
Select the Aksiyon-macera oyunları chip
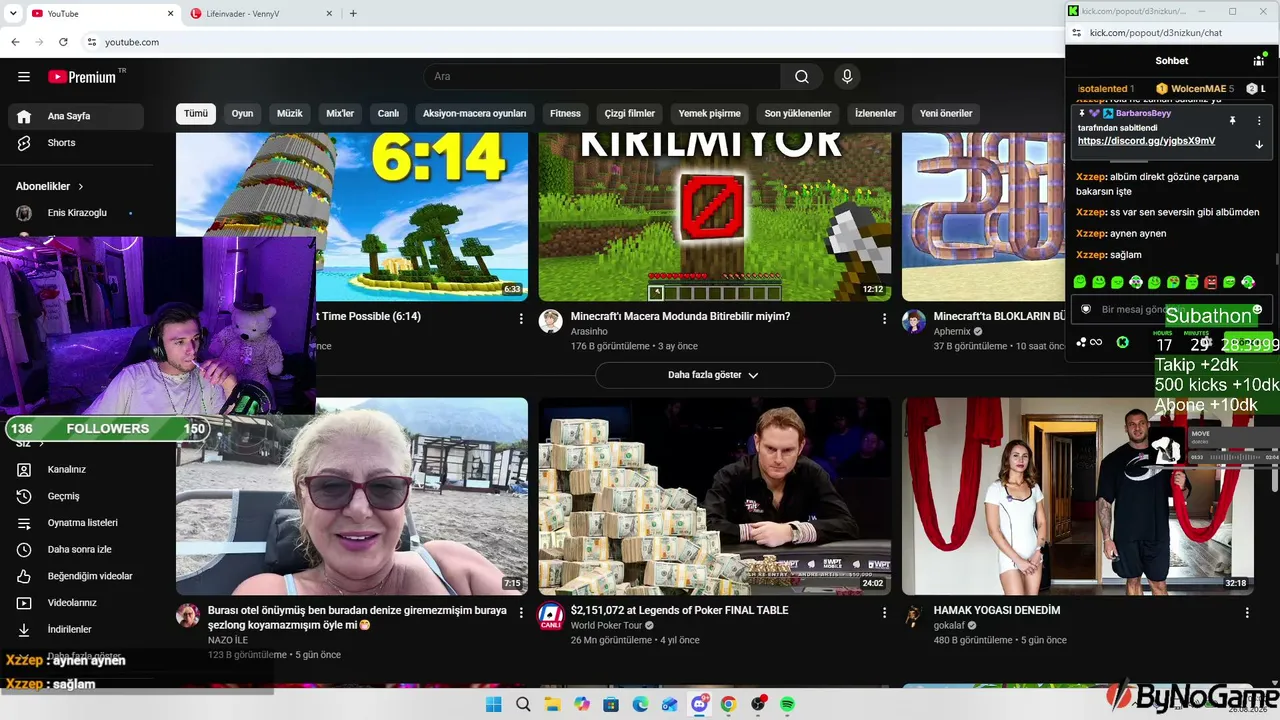pyautogui.click(x=474, y=114)
